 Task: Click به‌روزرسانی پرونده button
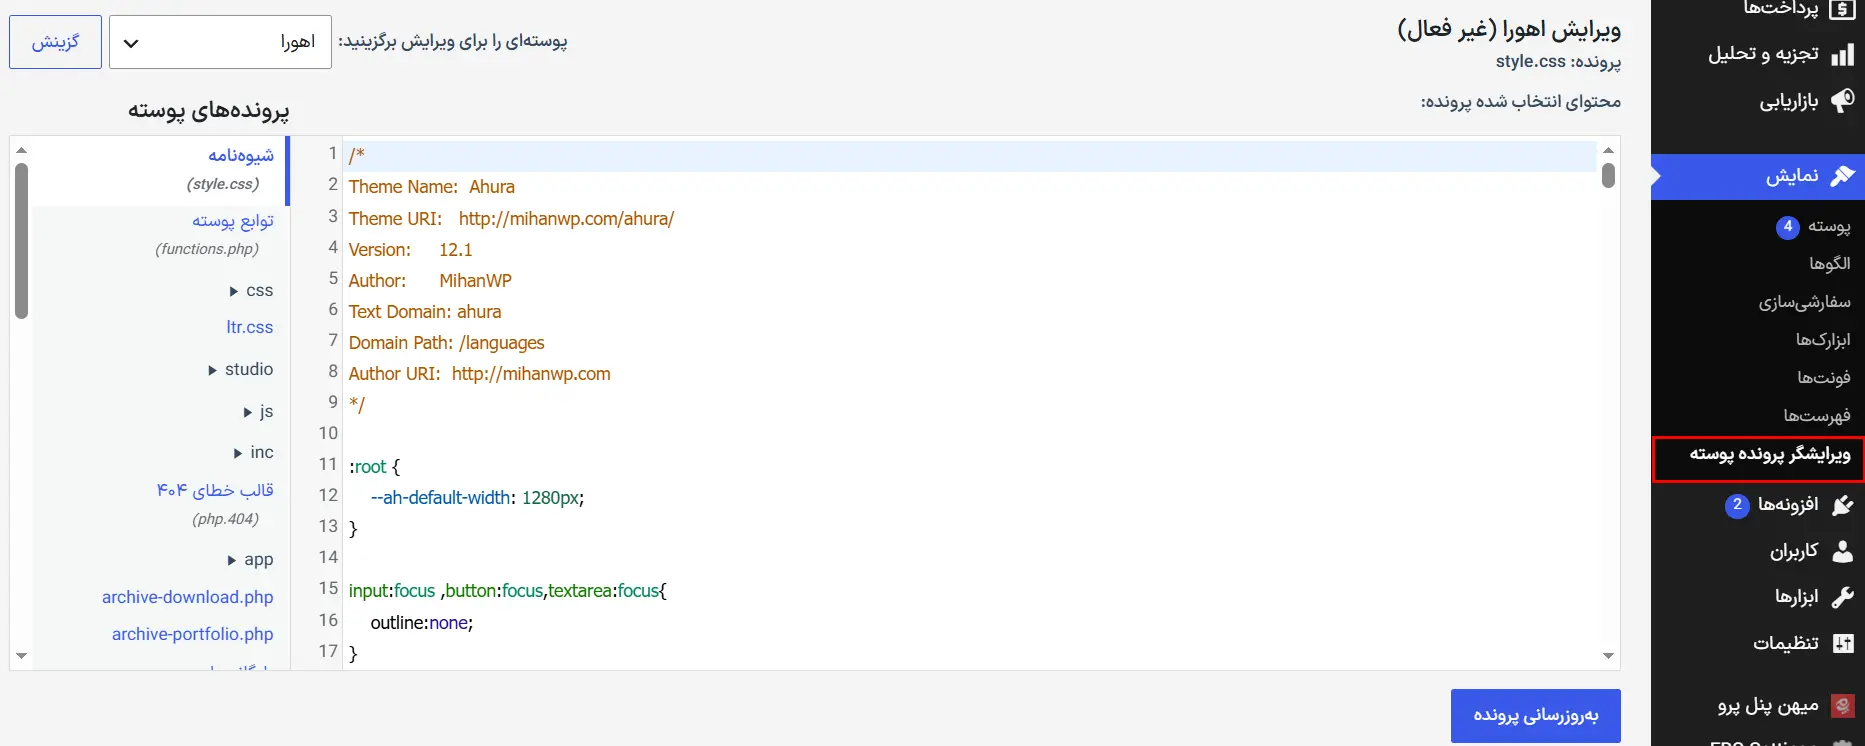click(x=1535, y=716)
